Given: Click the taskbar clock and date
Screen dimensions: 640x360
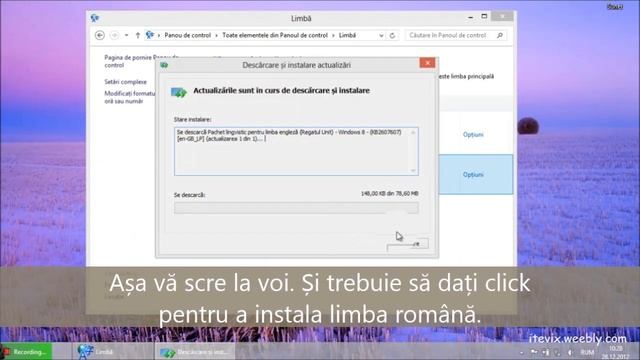Looking at the screenshot, I should [616, 352].
